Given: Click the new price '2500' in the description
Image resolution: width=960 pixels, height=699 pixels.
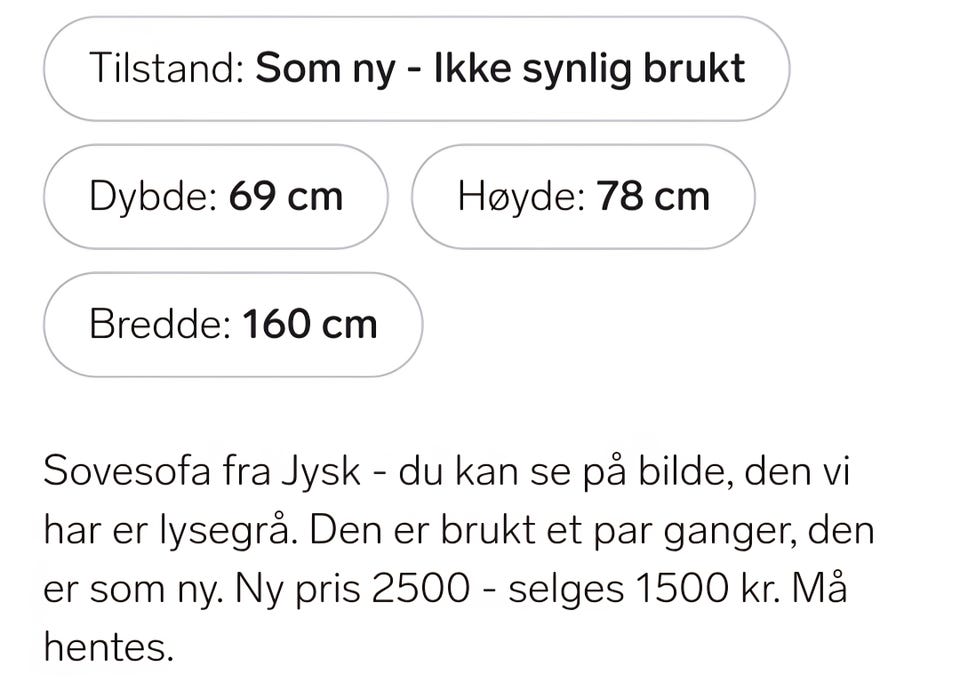Looking at the screenshot, I should (x=421, y=589).
